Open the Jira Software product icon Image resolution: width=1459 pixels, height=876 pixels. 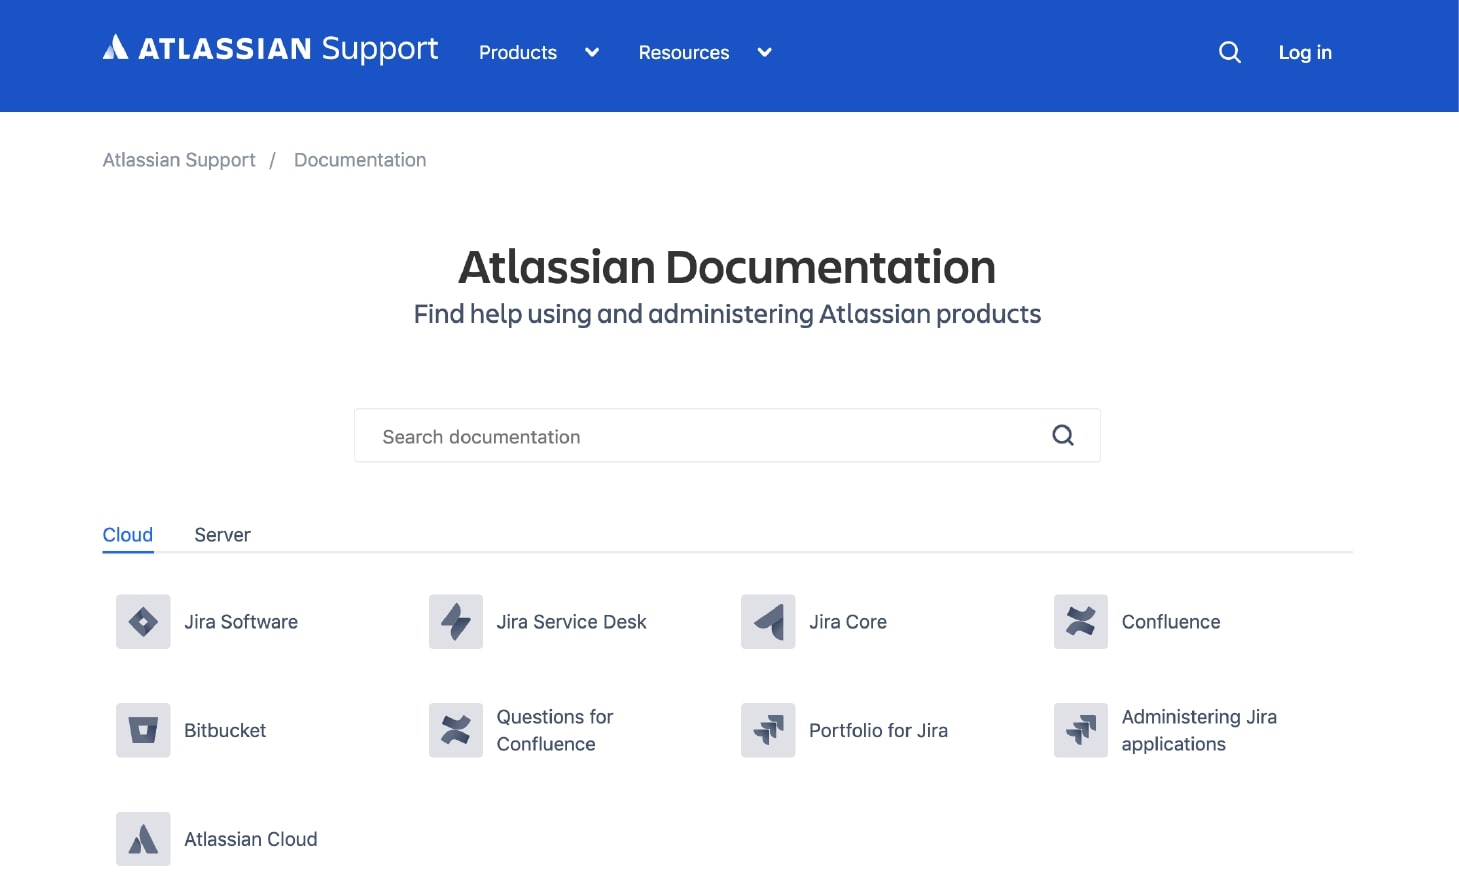click(x=143, y=622)
